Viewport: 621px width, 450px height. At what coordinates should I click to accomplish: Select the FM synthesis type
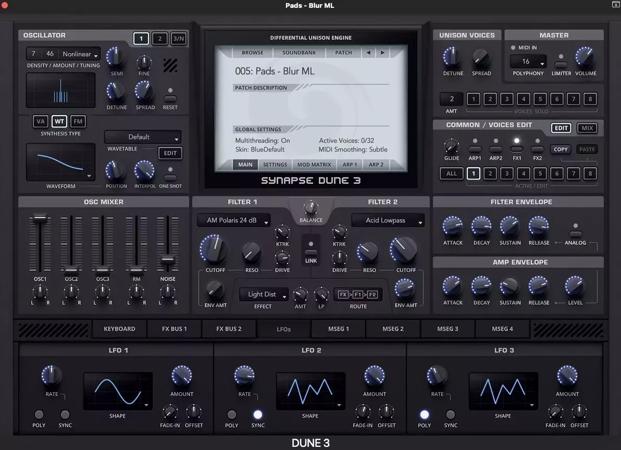click(77, 121)
